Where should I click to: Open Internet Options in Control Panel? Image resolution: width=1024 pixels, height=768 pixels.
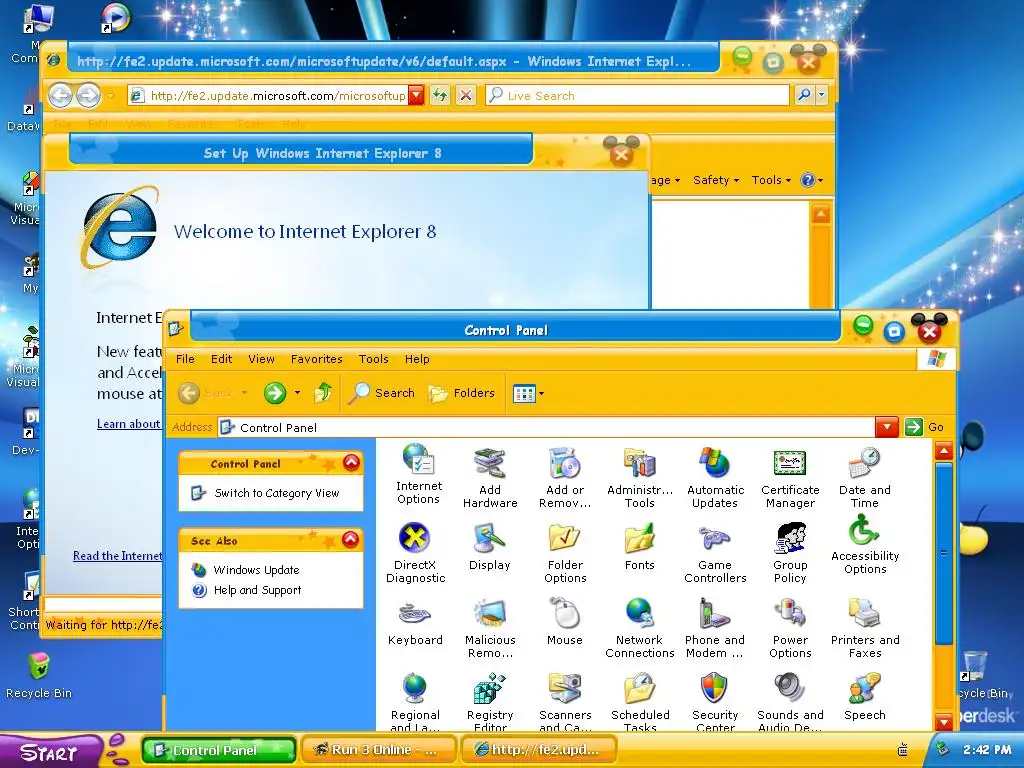(418, 474)
